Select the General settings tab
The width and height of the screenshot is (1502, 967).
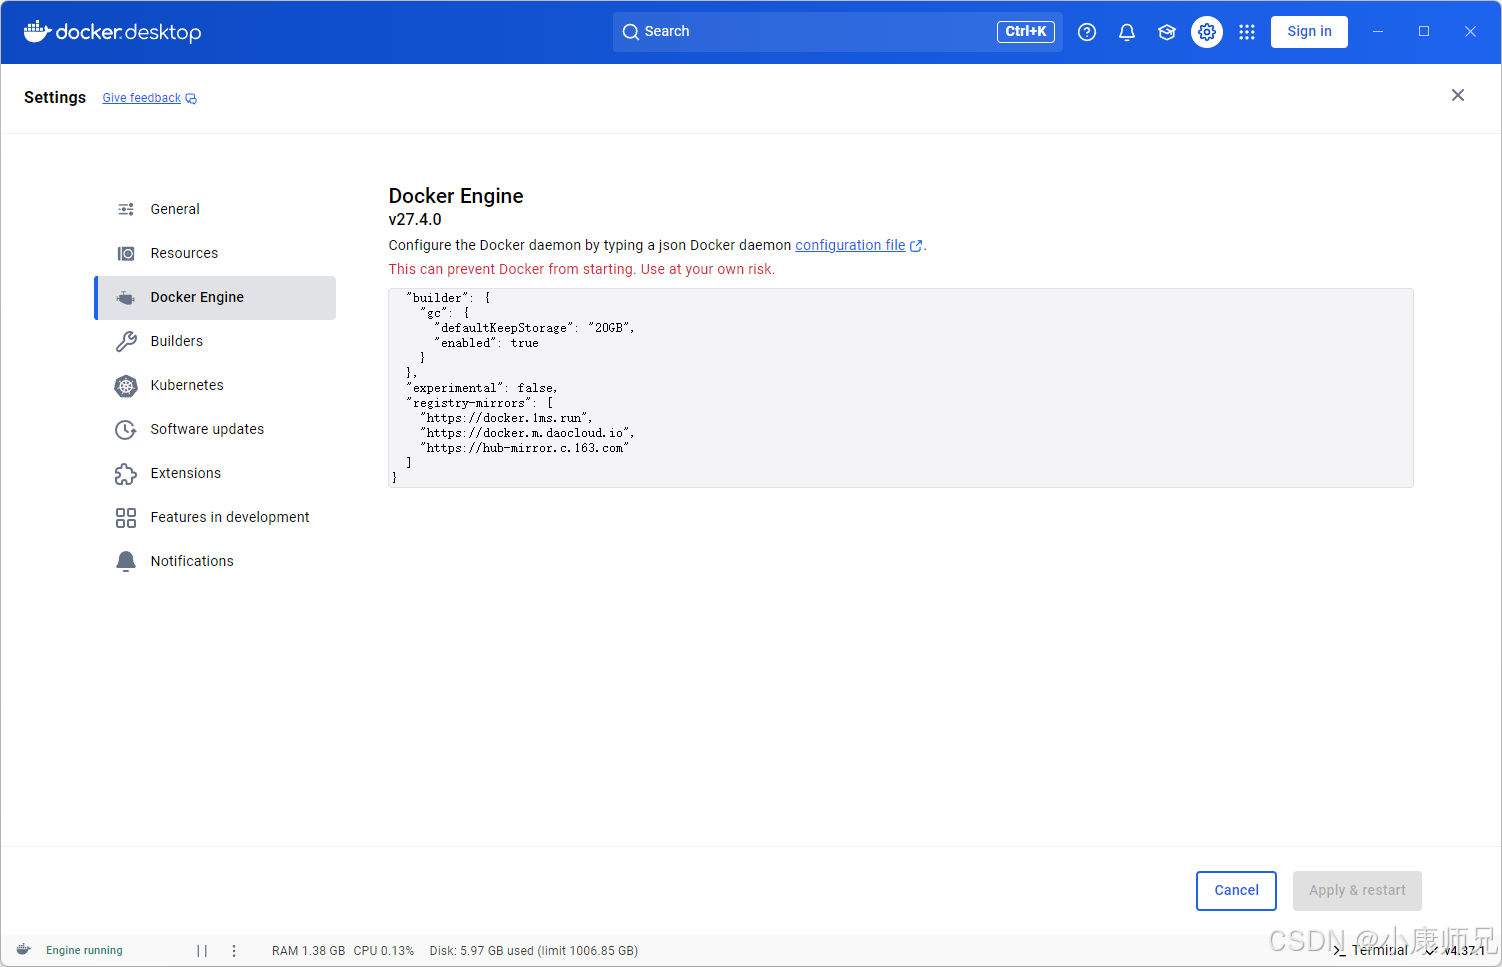(215, 209)
